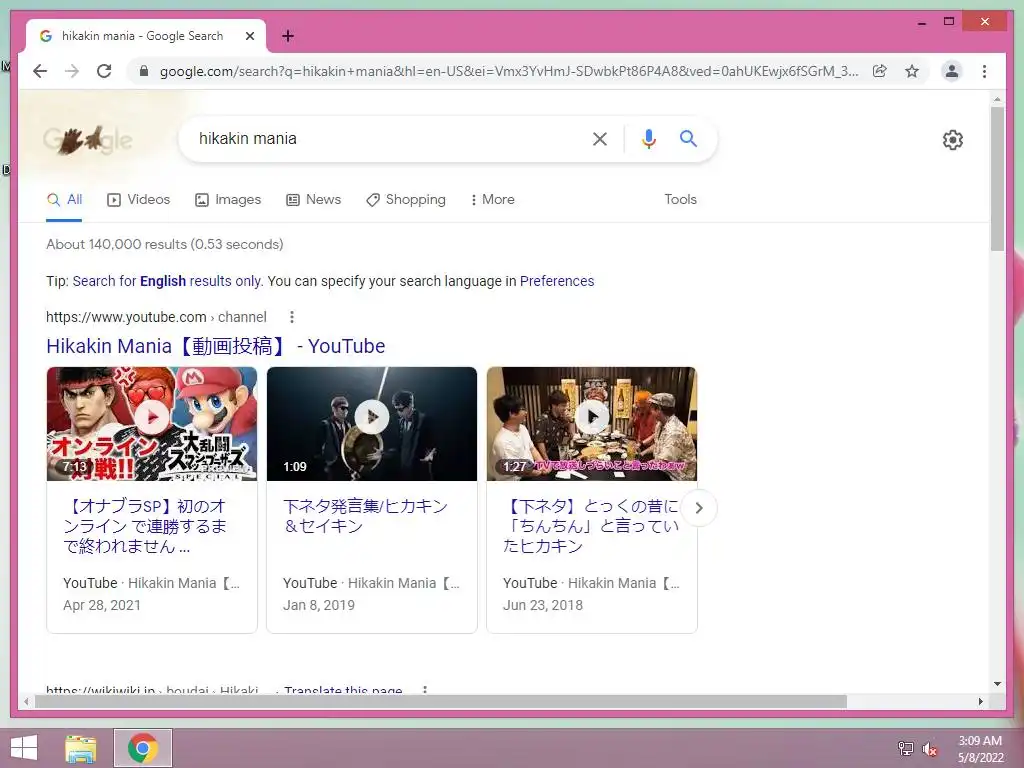Viewport: 1024px width, 768px height.
Task: Bookmark this page with star icon
Action: pyautogui.click(x=912, y=71)
